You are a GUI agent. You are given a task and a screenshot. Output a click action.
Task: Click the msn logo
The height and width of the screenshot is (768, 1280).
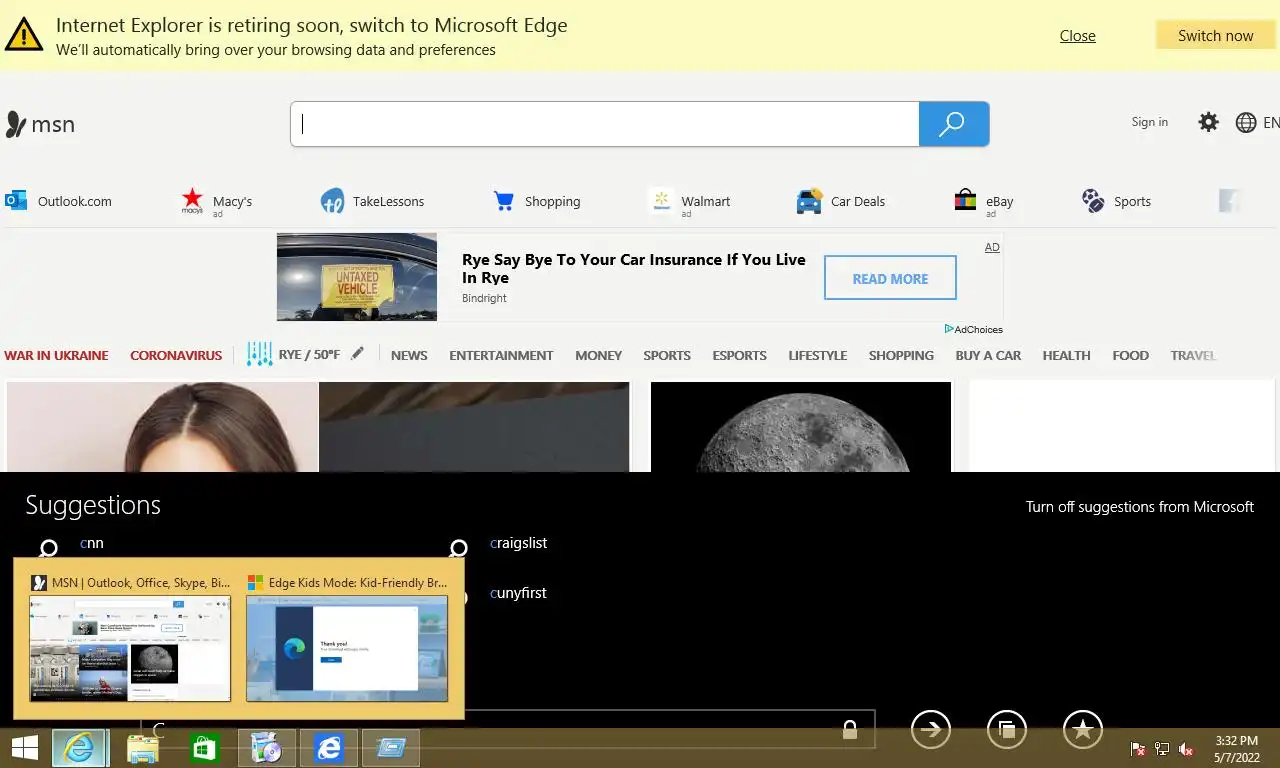tap(40, 124)
